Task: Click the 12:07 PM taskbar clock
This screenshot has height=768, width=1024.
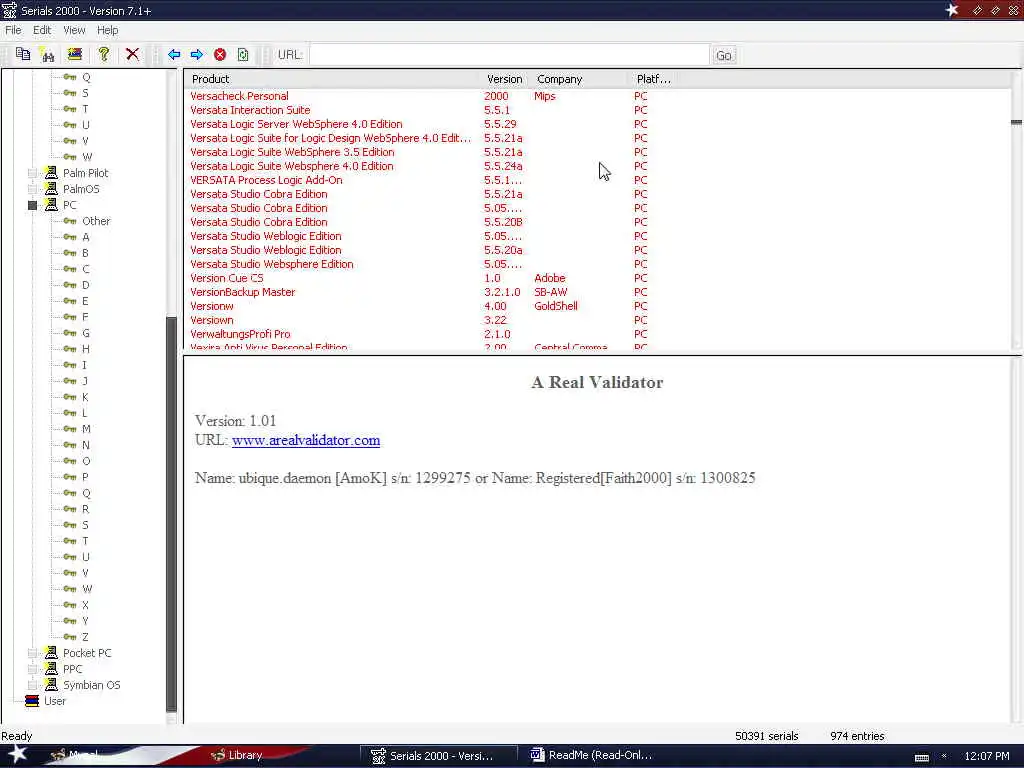Action: pos(986,756)
